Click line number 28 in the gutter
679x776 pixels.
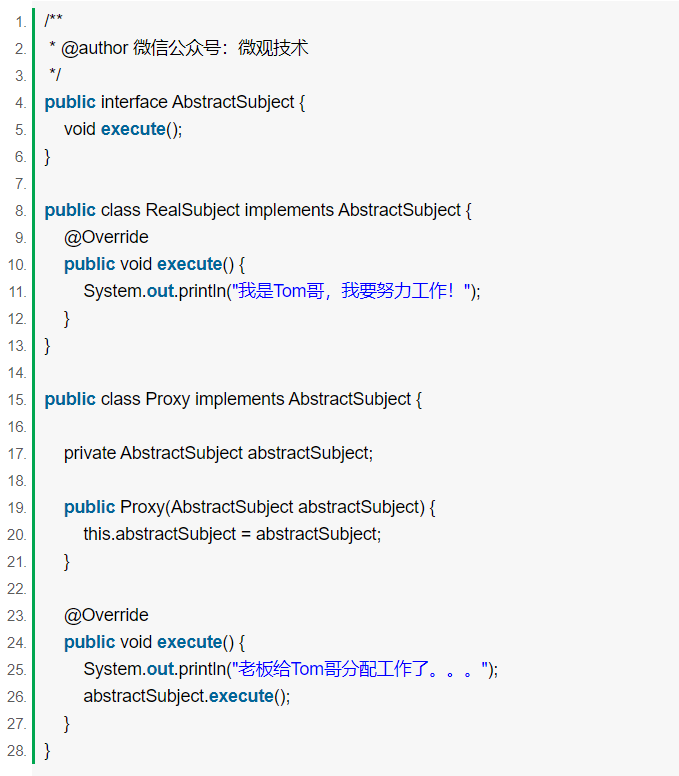[x=17, y=751]
